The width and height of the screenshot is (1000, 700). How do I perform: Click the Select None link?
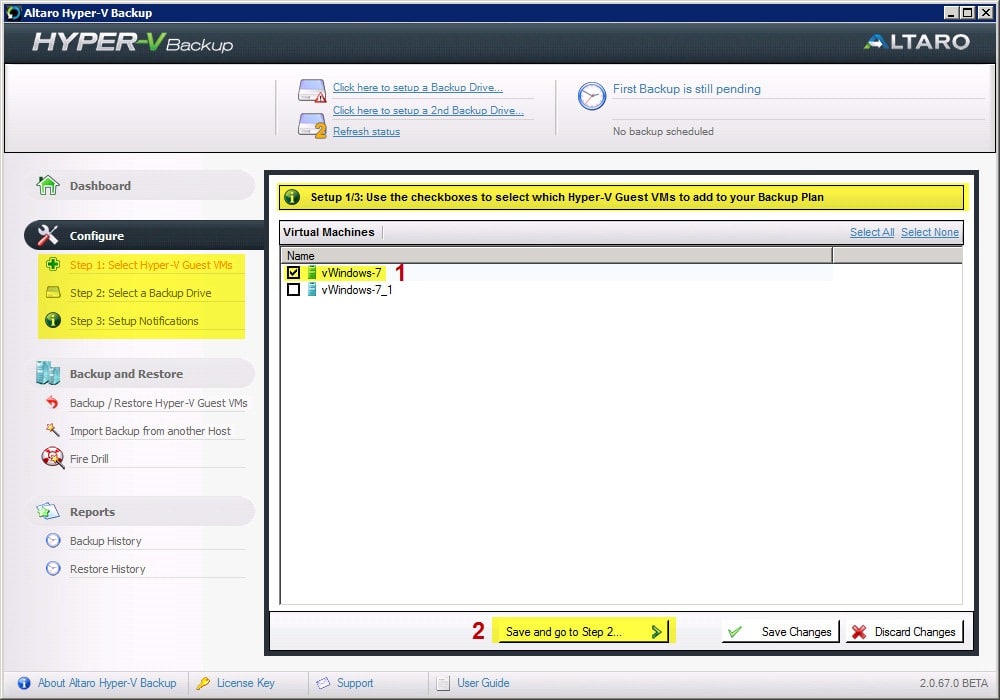tap(929, 232)
